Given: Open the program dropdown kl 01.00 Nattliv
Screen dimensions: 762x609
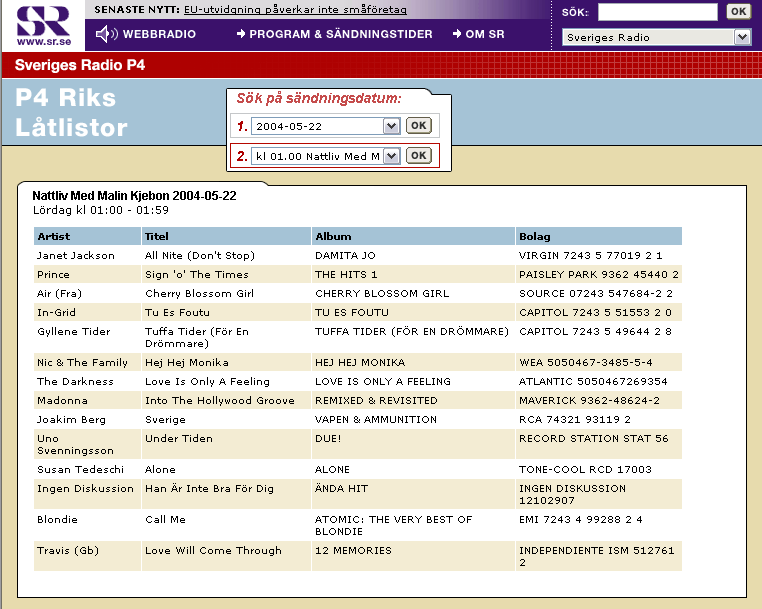Looking at the screenshot, I should coord(326,157).
